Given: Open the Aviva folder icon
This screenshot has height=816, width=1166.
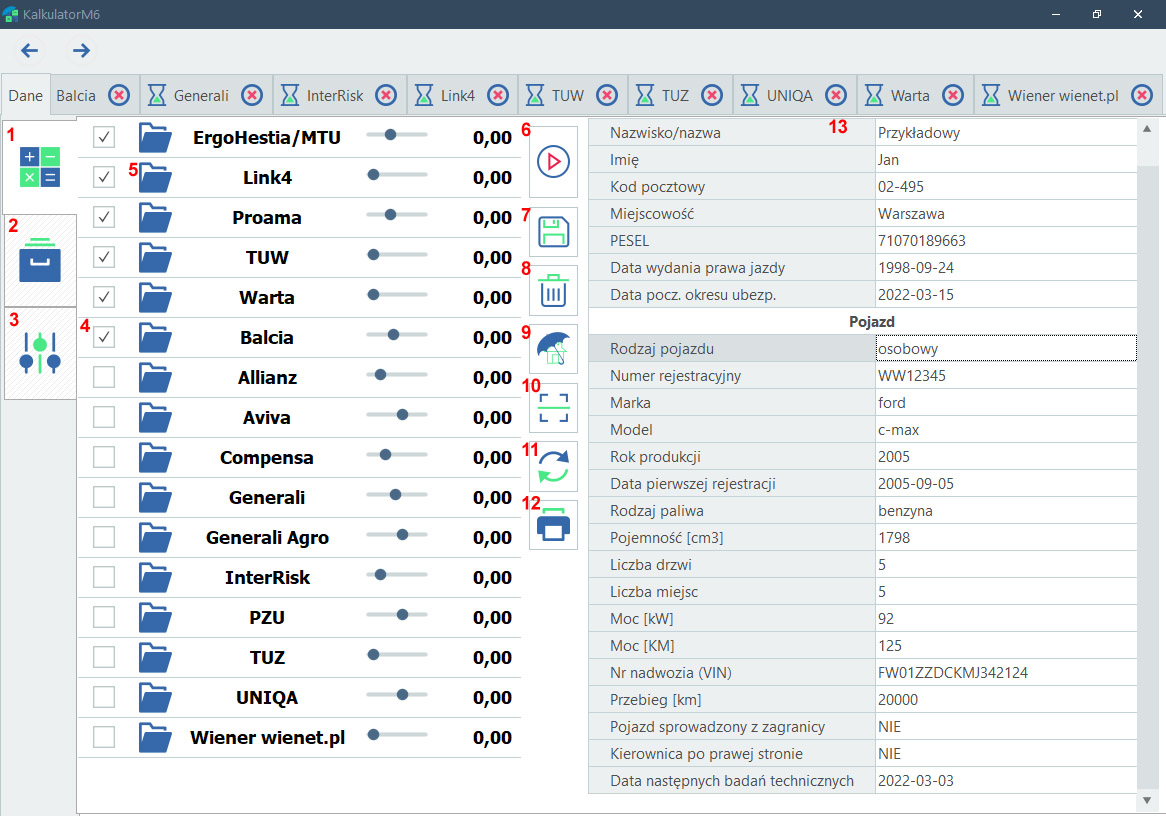Looking at the screenshot, I should 155,418.
